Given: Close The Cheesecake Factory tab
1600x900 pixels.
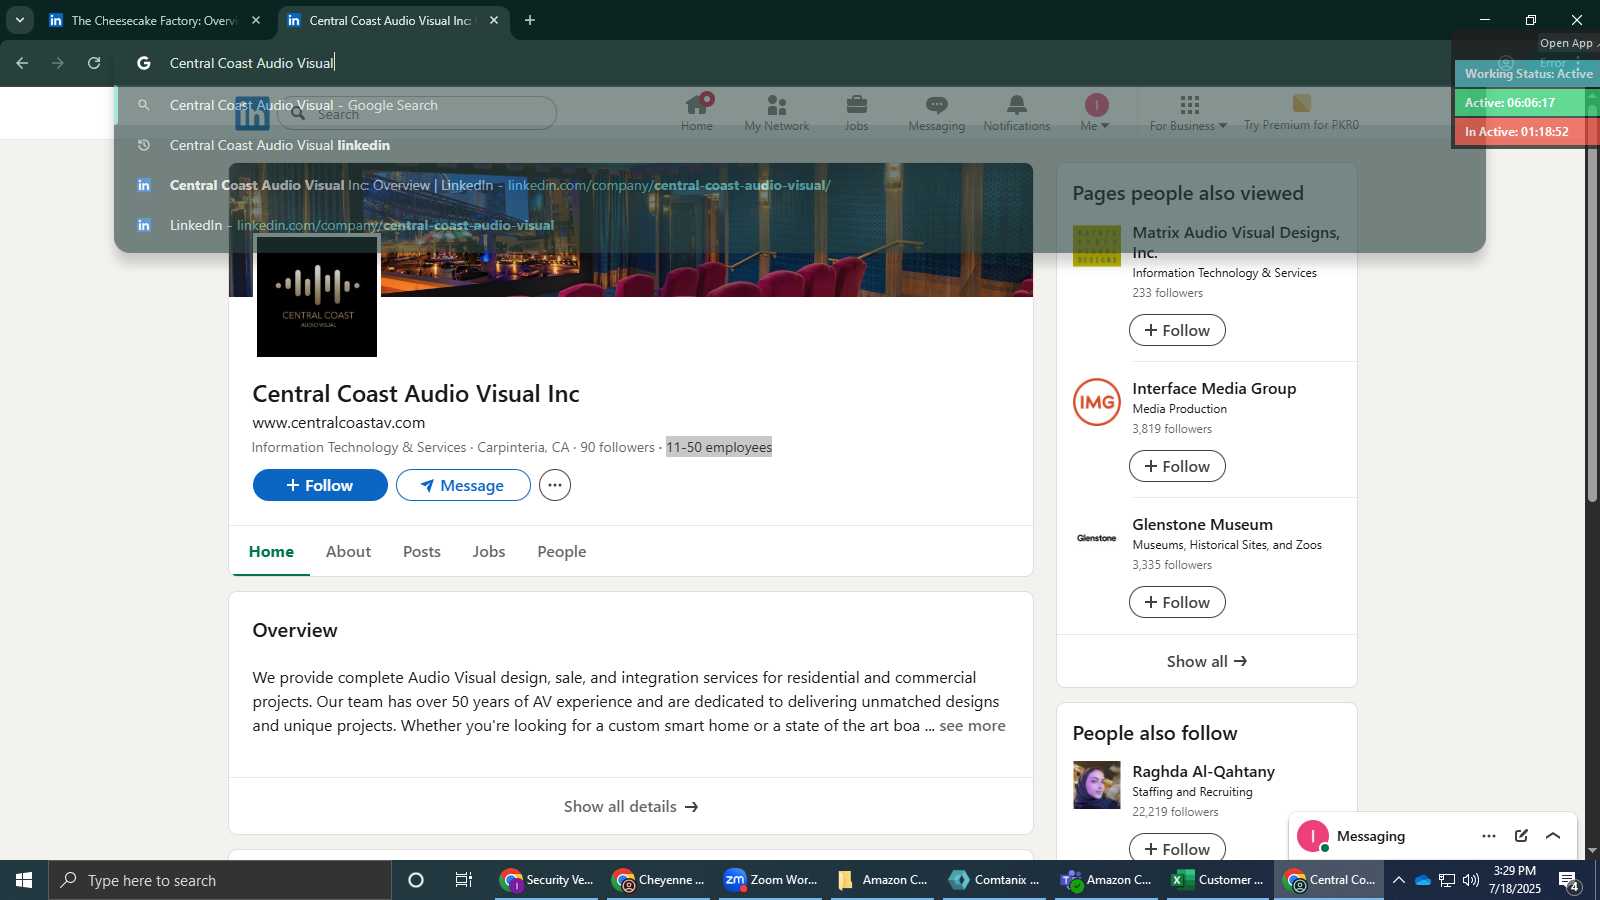Looking at the screenshot, I should [256, 20].
